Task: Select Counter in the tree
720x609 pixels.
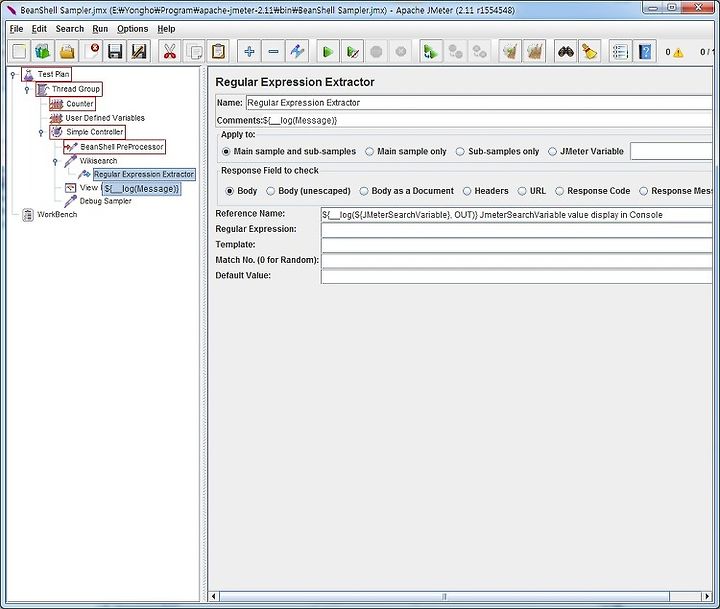Action: (x=73, y=104)
